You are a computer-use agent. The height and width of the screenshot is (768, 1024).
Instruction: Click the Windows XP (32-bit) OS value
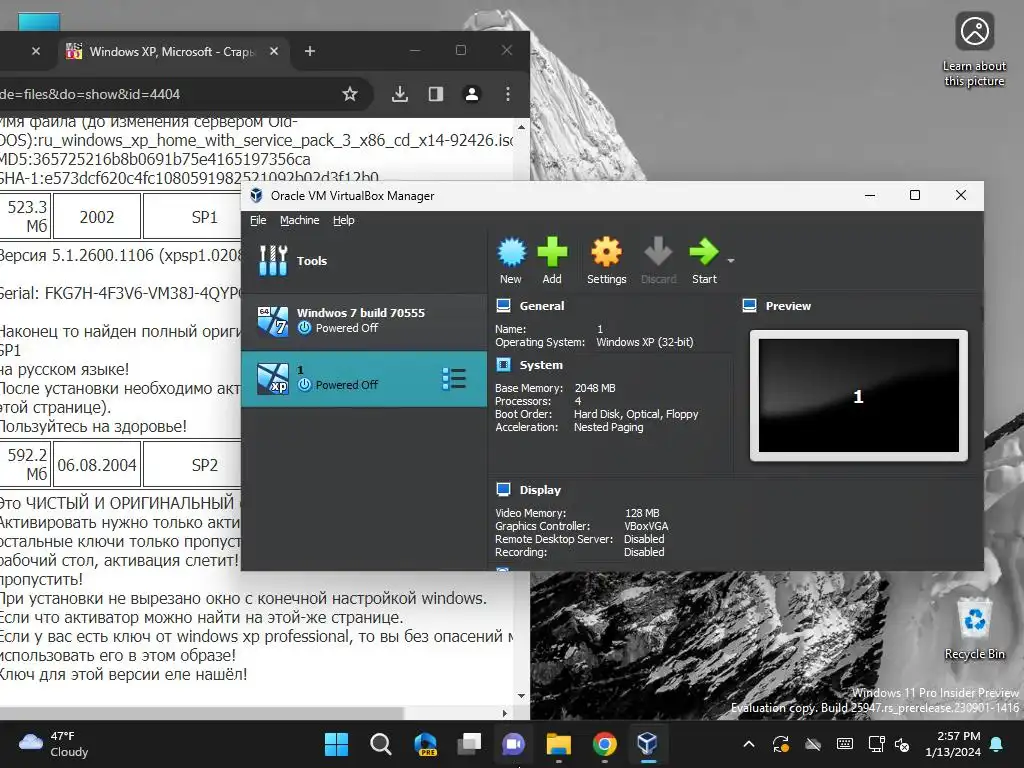pos(645,342)
